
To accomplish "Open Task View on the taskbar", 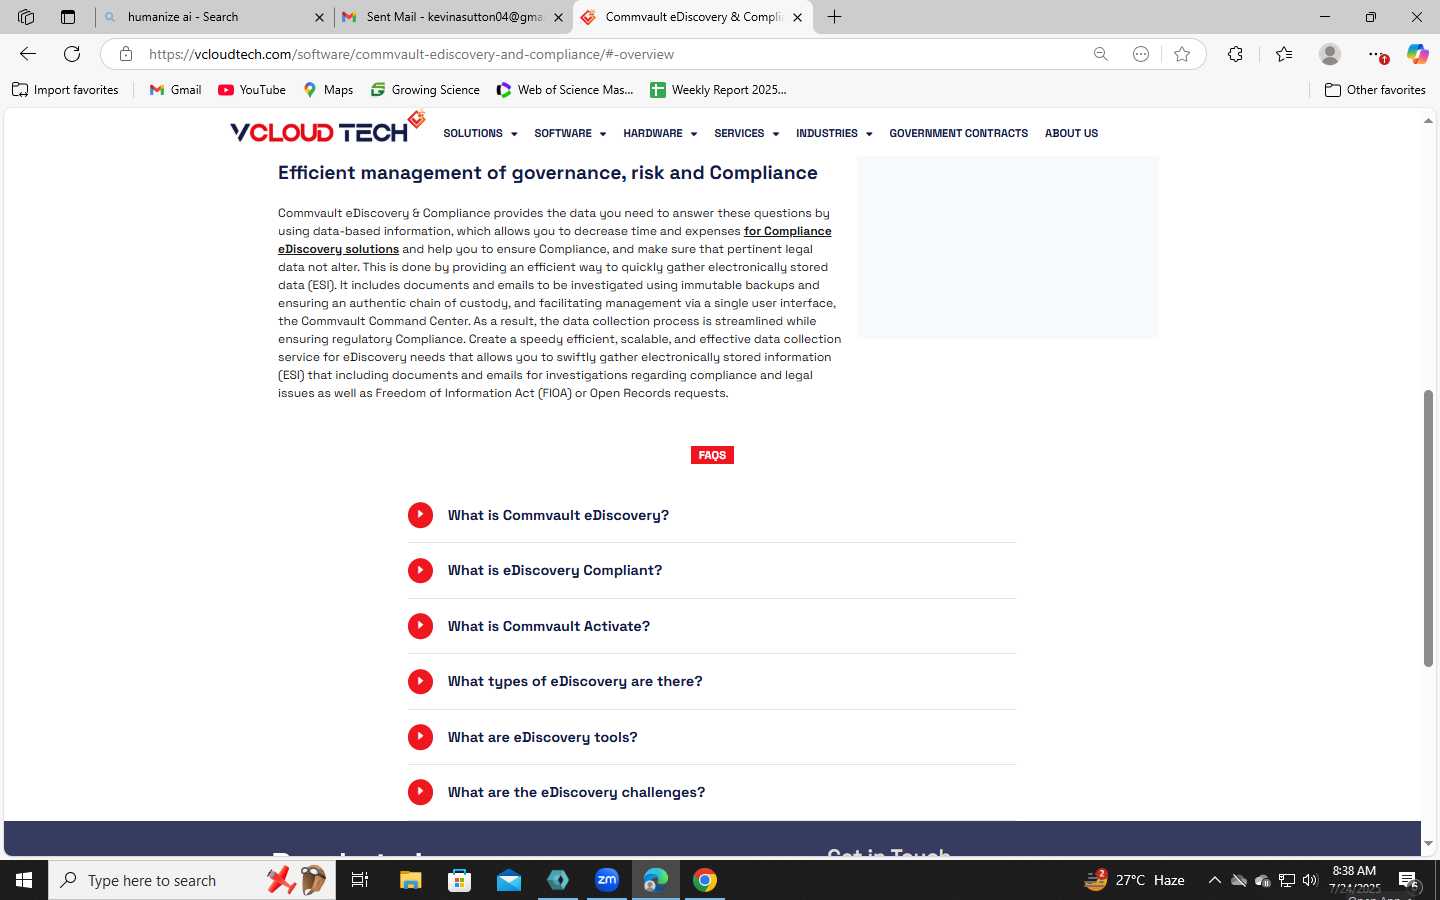I will 360,880.
